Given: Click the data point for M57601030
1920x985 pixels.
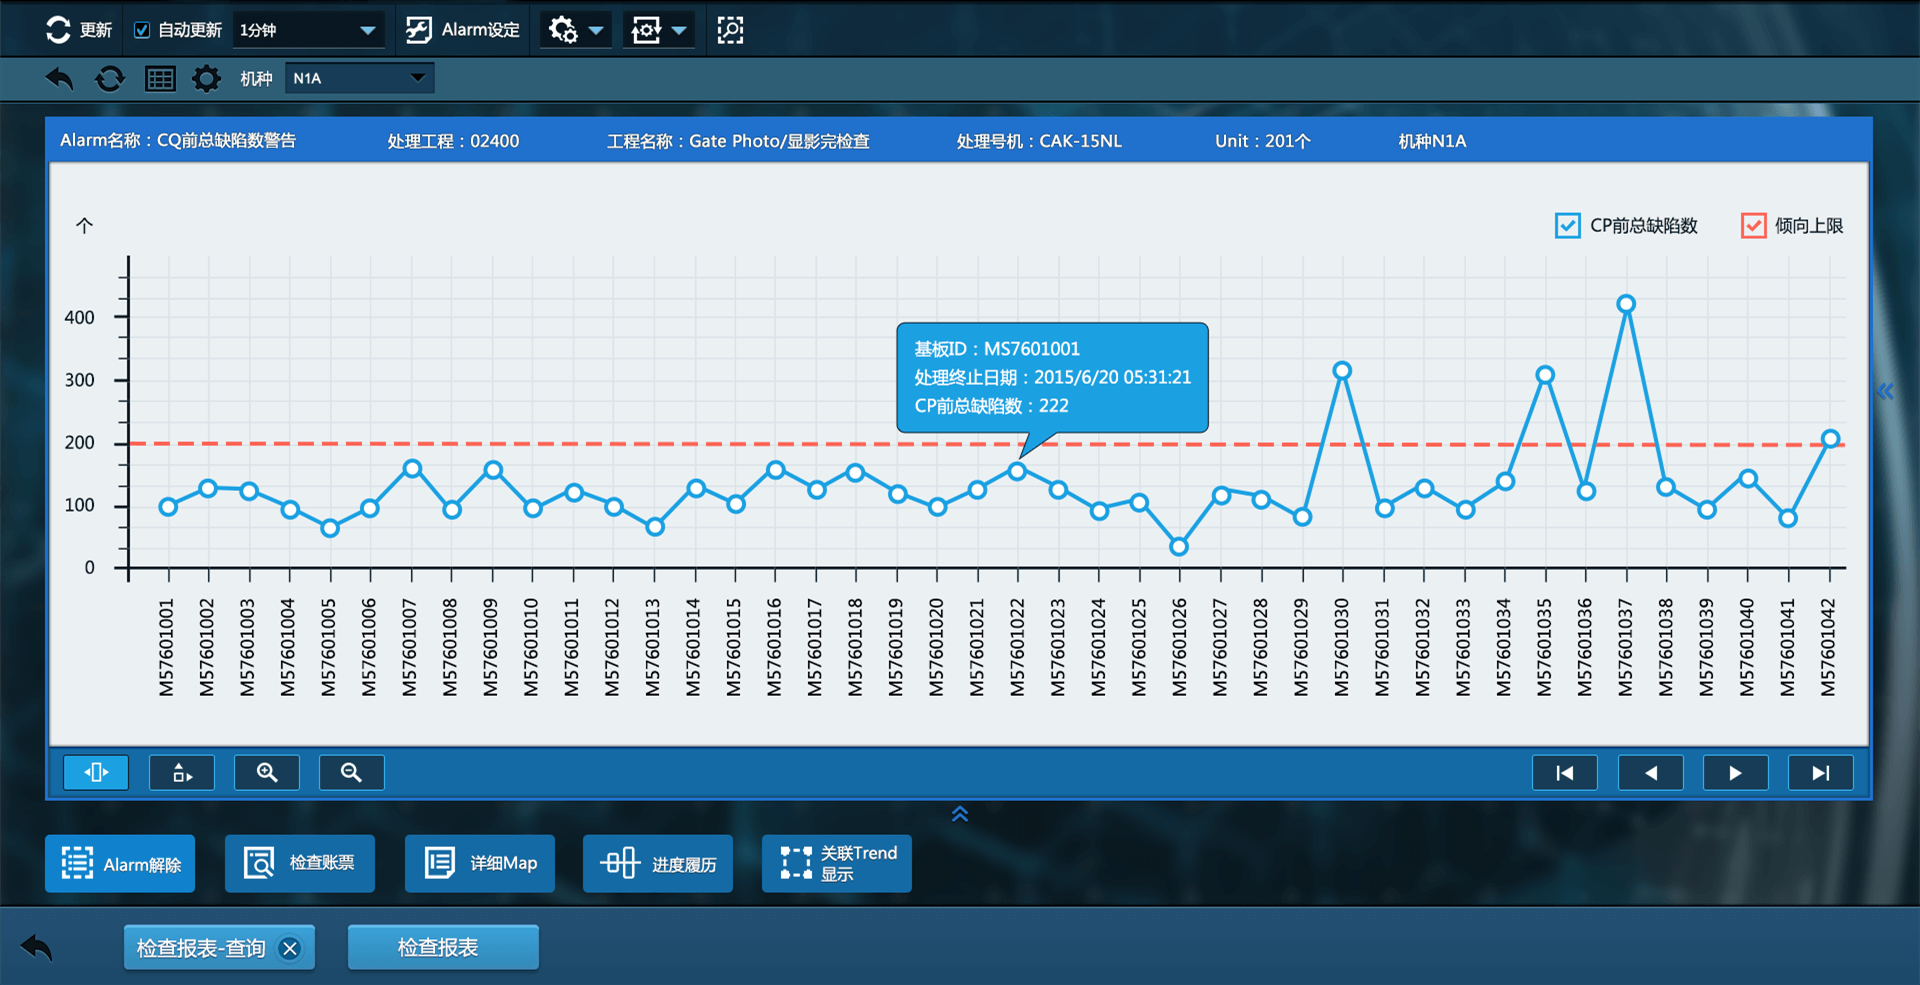Looking at the screenshot, I should point(1342,371).
